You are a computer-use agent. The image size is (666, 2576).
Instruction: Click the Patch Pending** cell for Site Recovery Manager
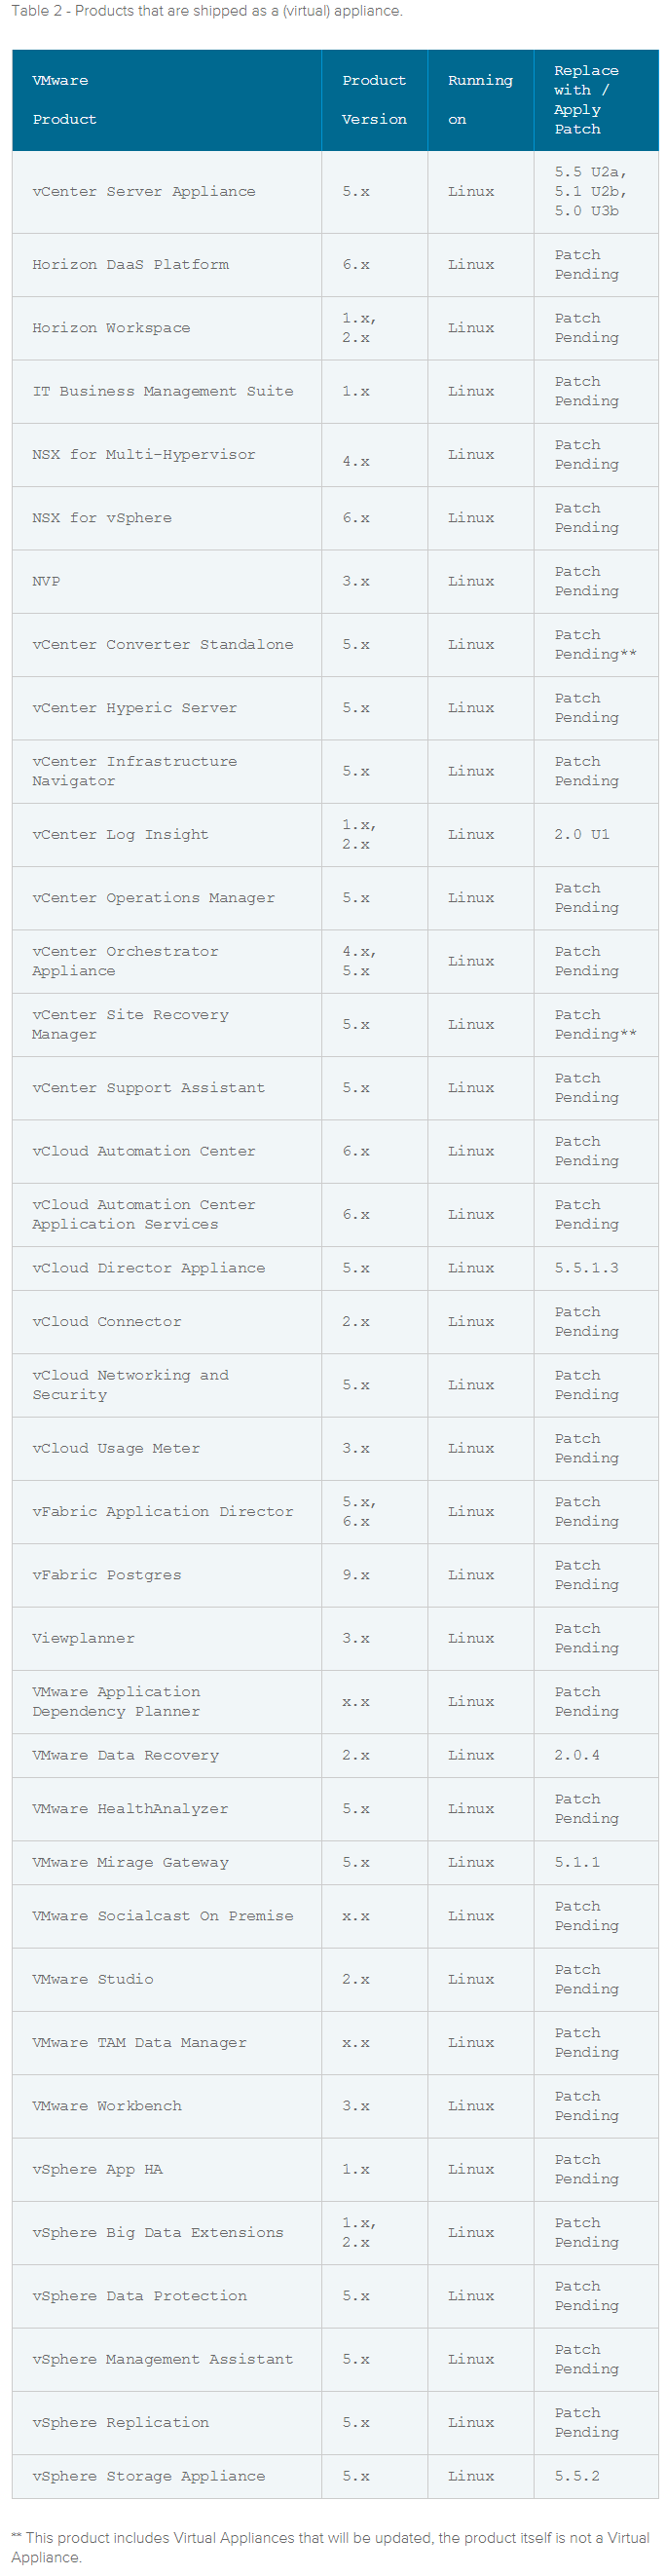(x=596, y=1024)
